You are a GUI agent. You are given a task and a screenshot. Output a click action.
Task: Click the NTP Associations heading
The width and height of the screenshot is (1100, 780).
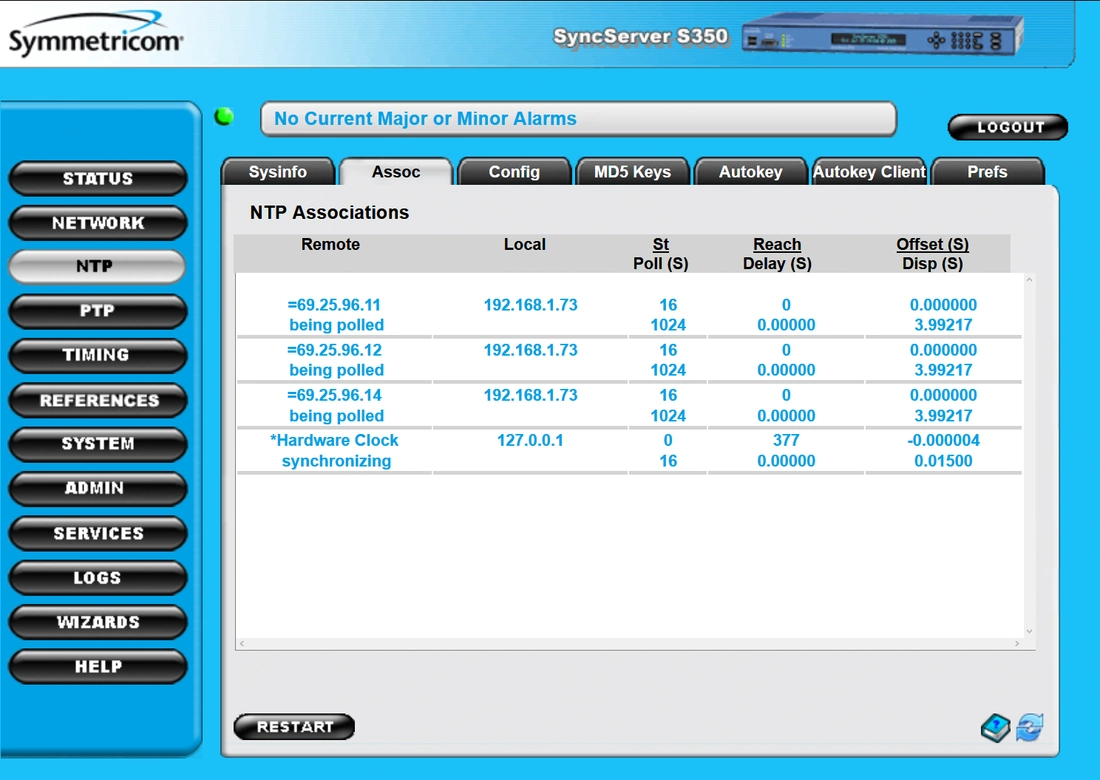pyautogui.click(x=329, y=213)
